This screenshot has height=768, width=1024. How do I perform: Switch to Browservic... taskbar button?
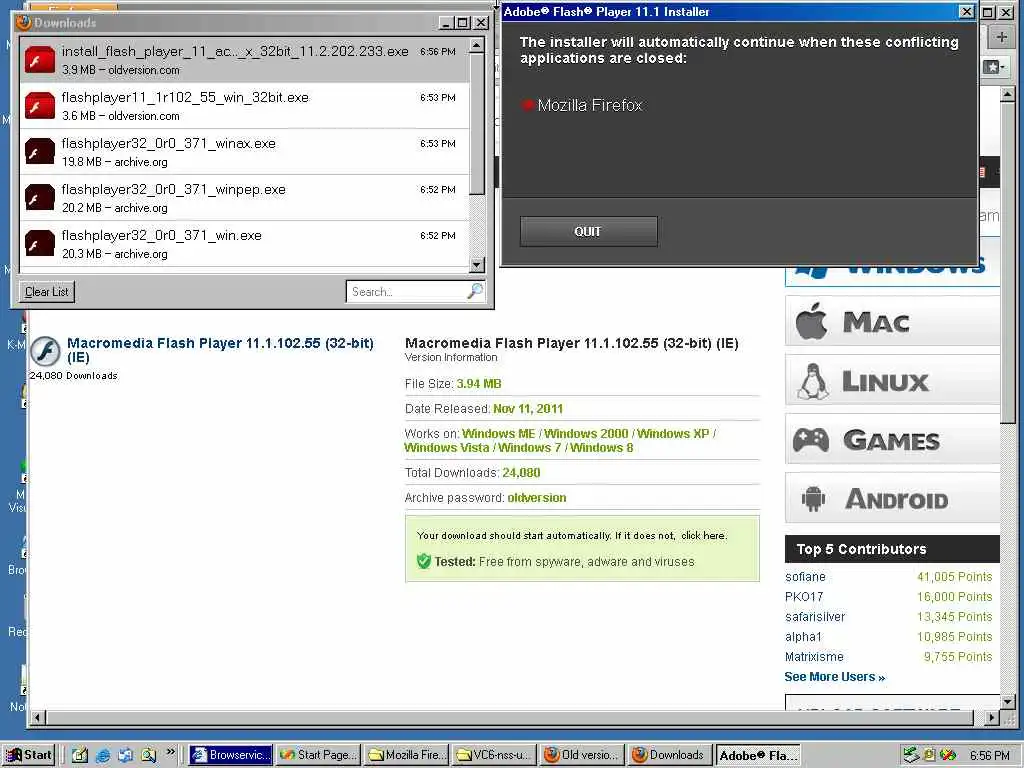click(231, 755)
